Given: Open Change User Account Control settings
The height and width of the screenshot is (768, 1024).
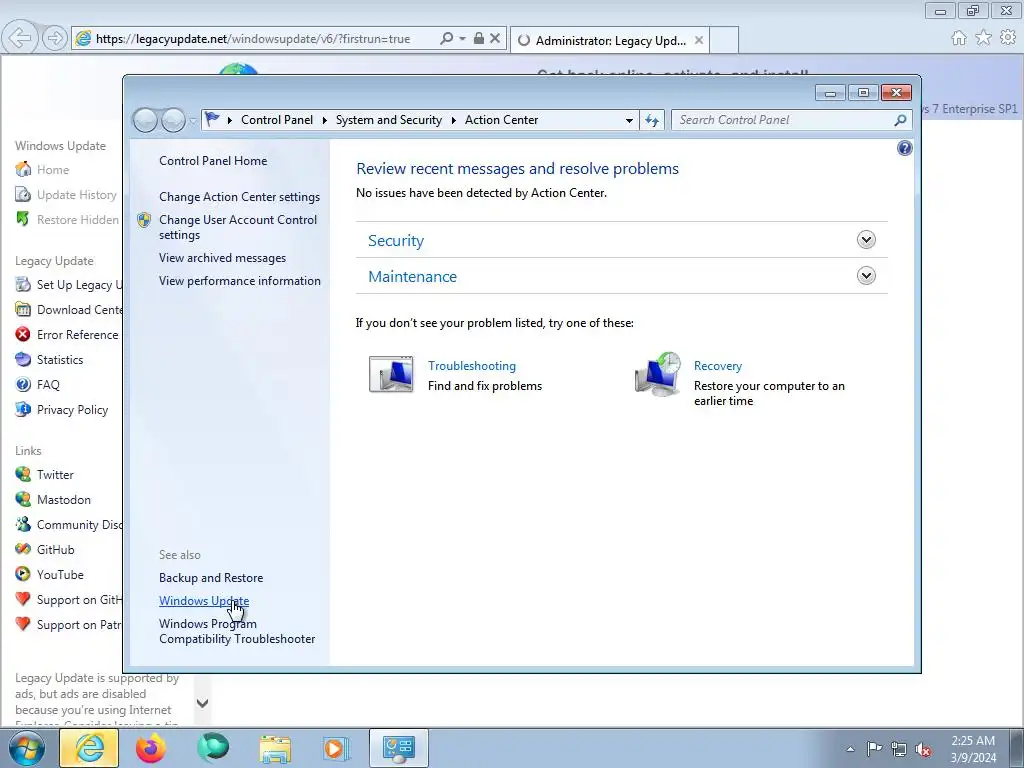Looking at the screenshot, I should [238, 227].
